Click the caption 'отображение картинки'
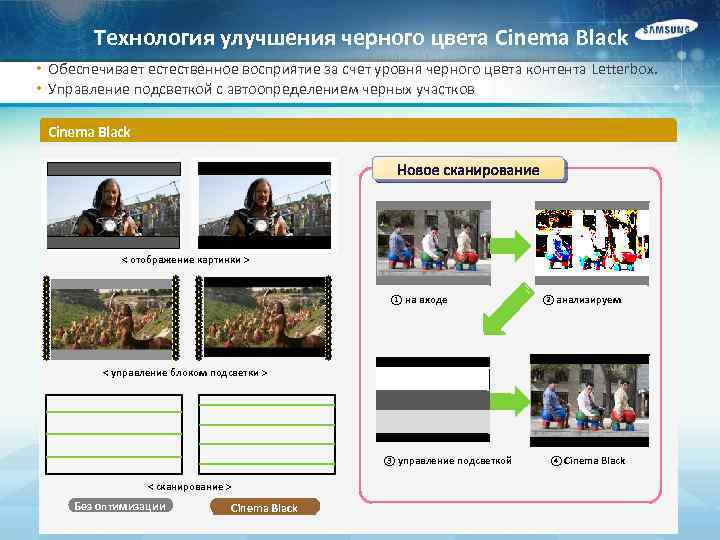The image size is (720, 540). point(185,260)
